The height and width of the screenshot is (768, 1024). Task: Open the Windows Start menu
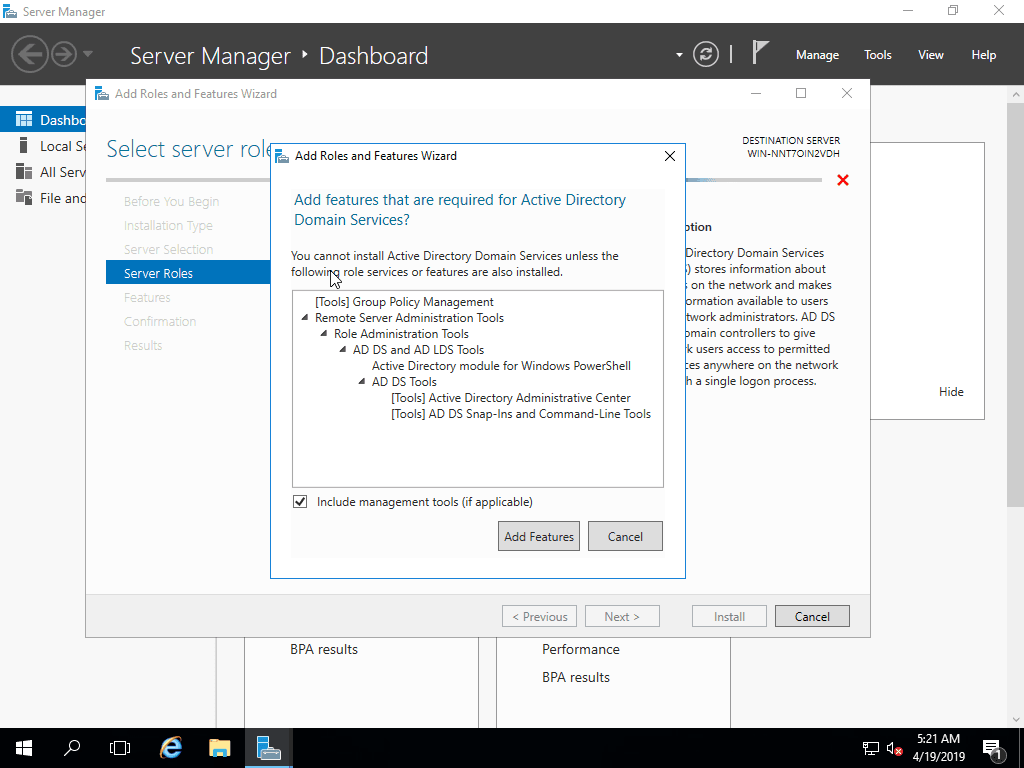(x=24, y=748)
